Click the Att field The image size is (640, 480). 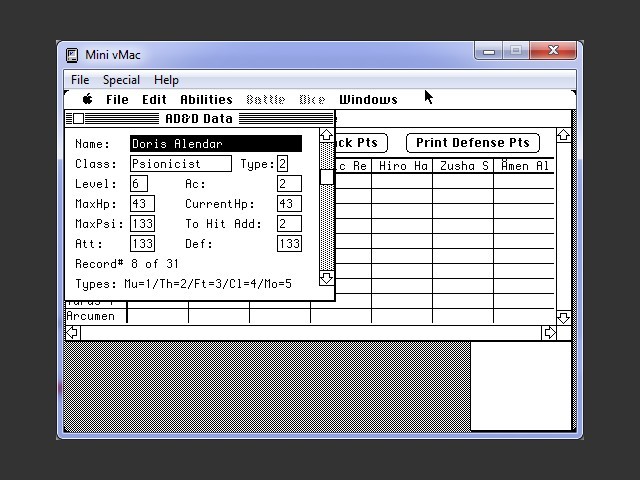[142, 244]
